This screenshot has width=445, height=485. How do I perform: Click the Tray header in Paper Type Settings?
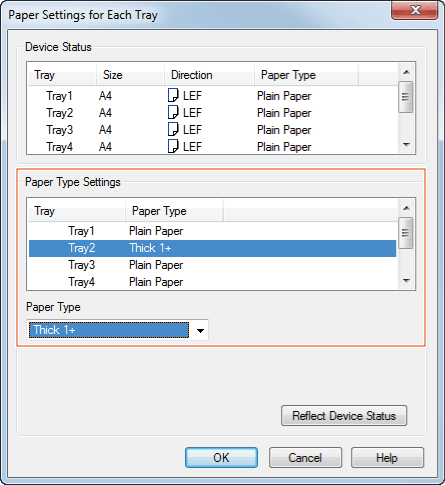[77, 211]
